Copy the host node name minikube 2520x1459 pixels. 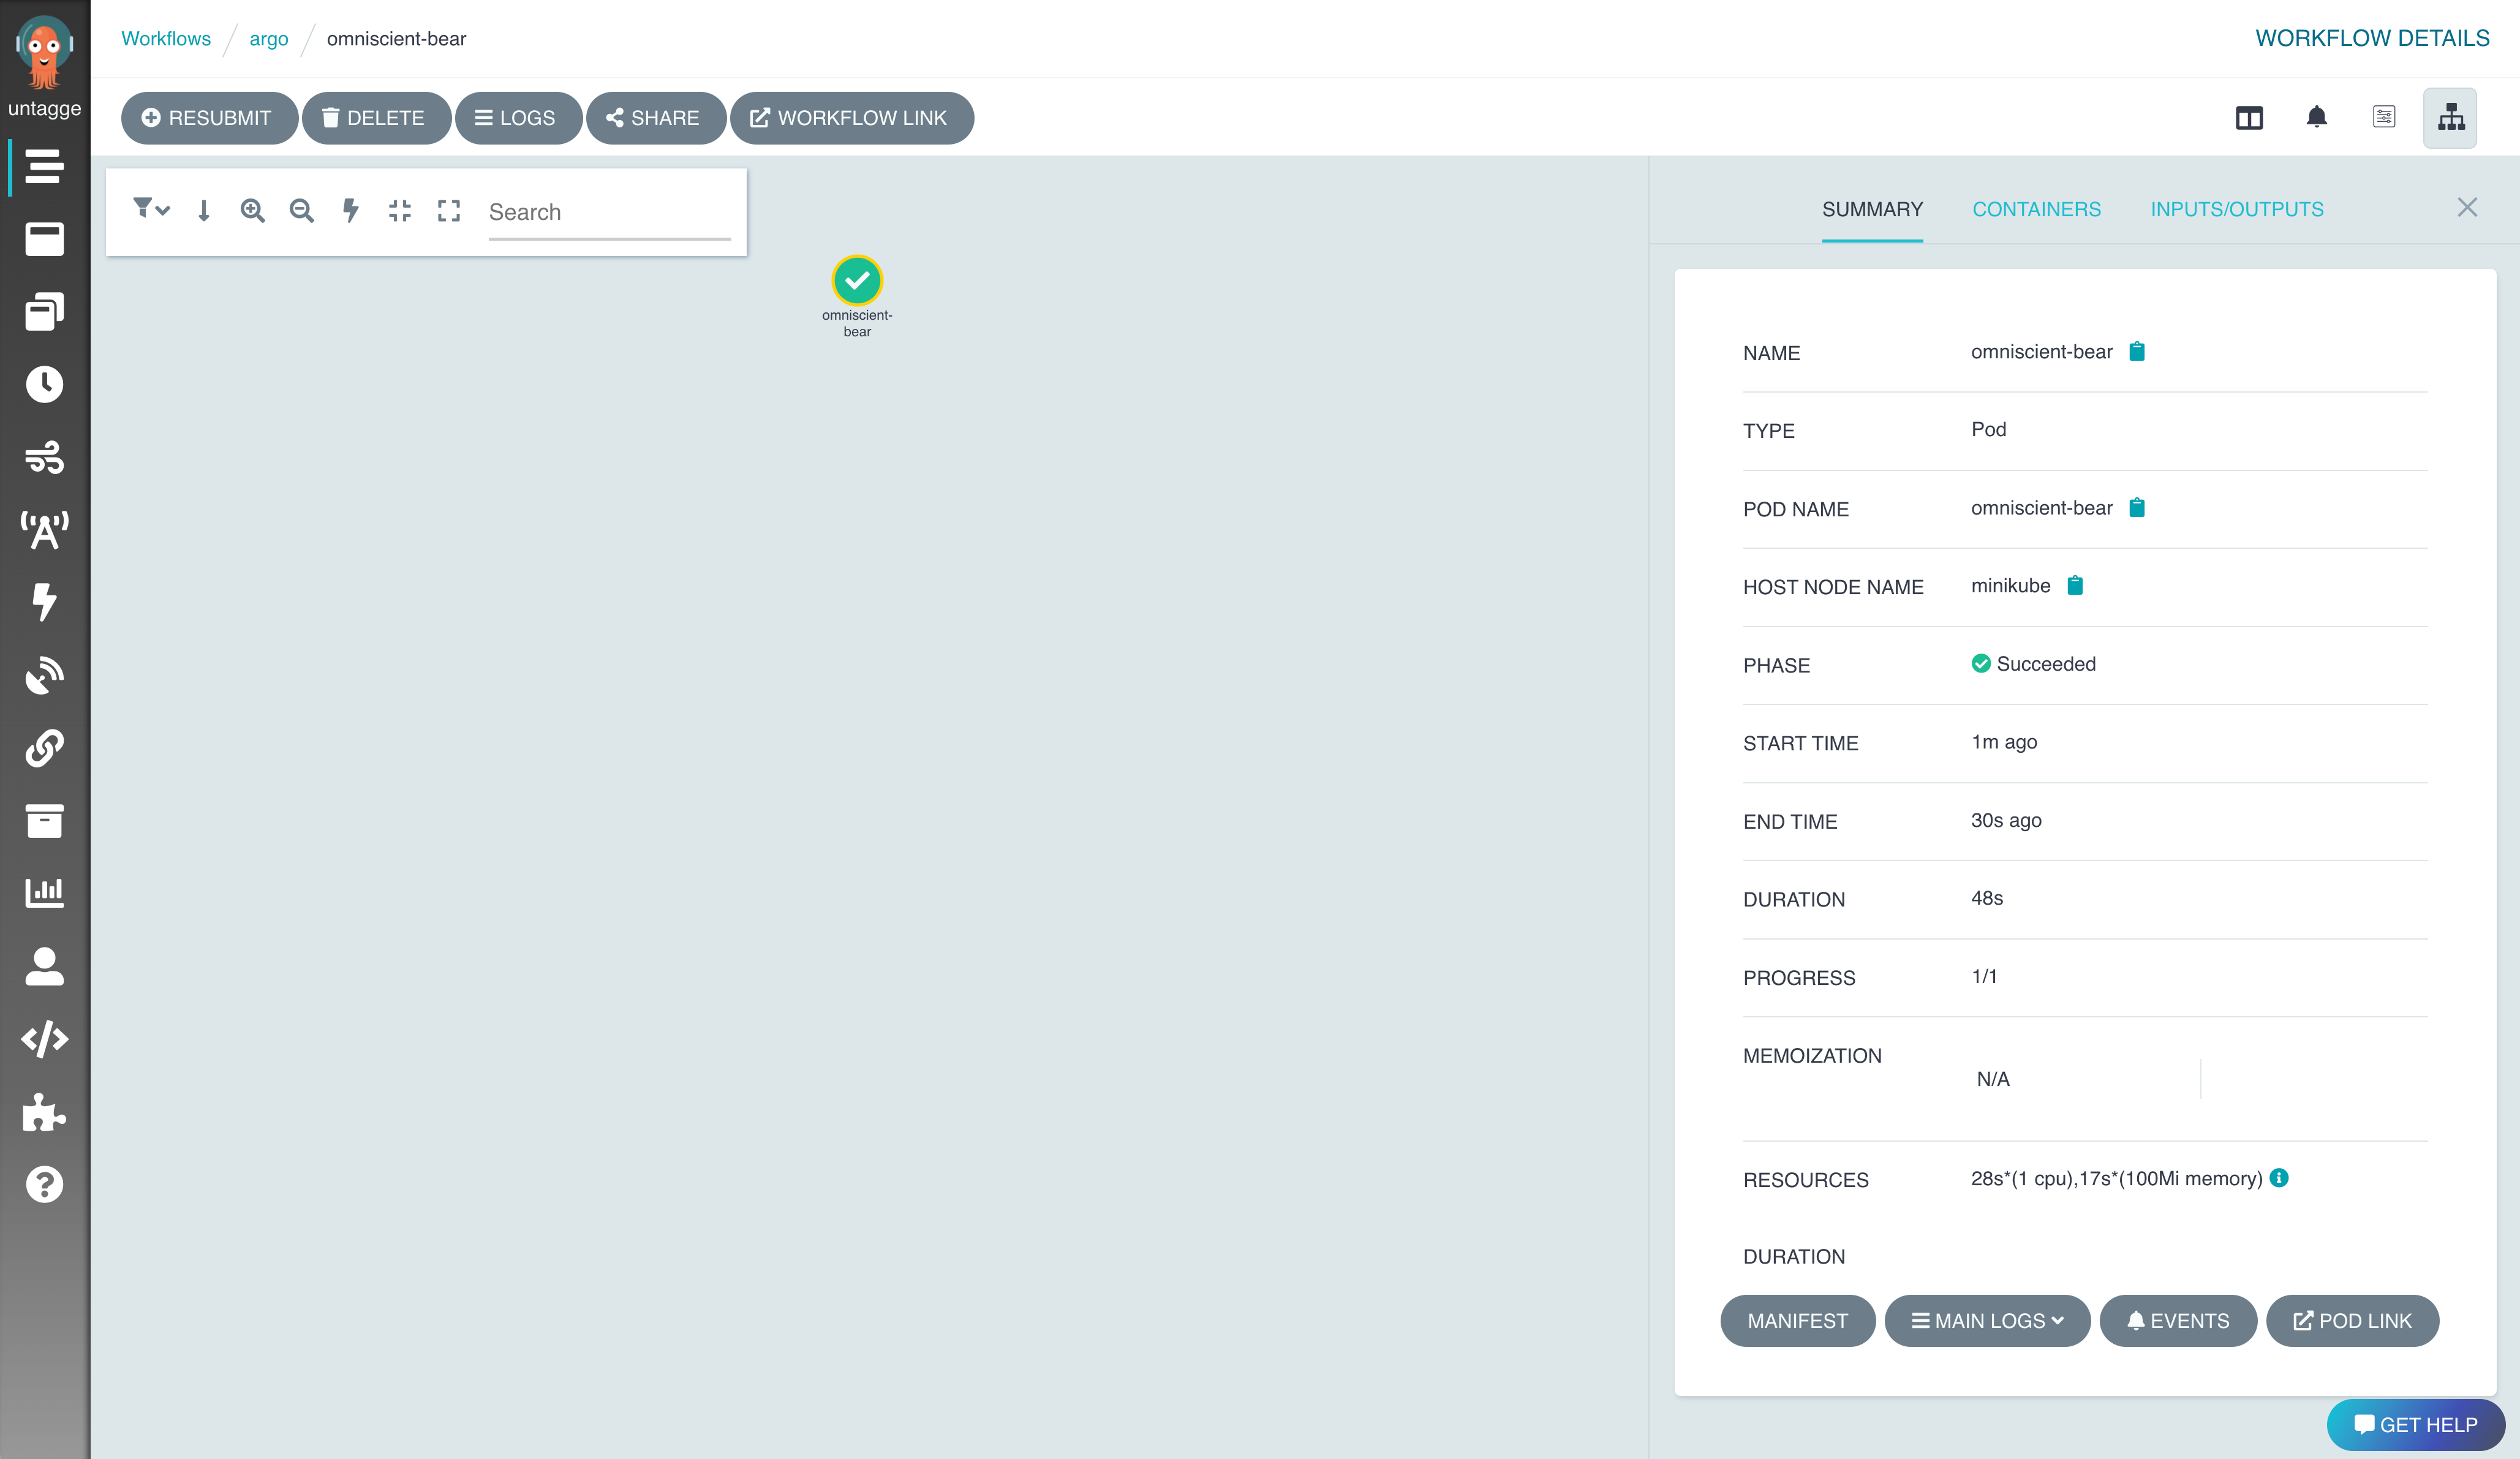tap(2075, 586)
